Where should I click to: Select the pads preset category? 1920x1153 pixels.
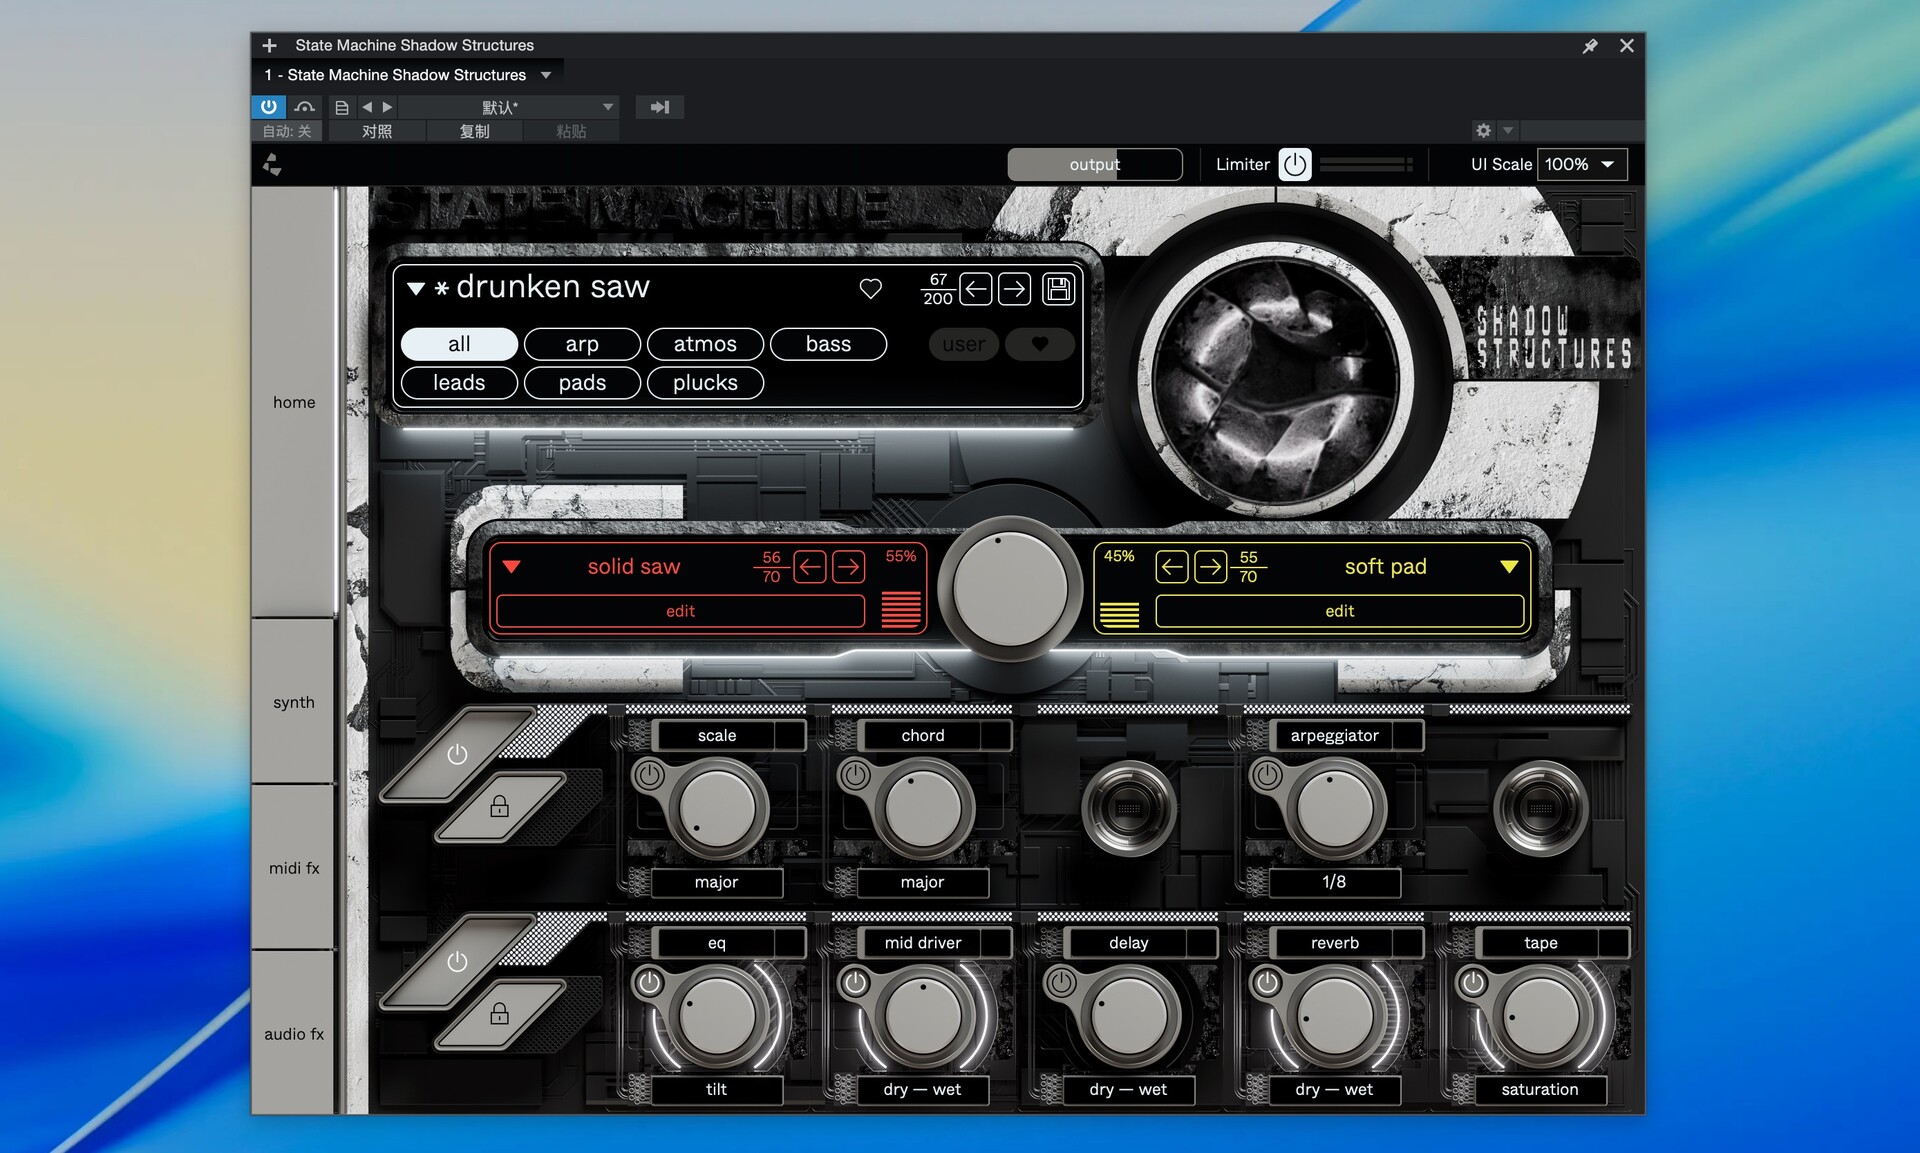[x=582, y=383]
